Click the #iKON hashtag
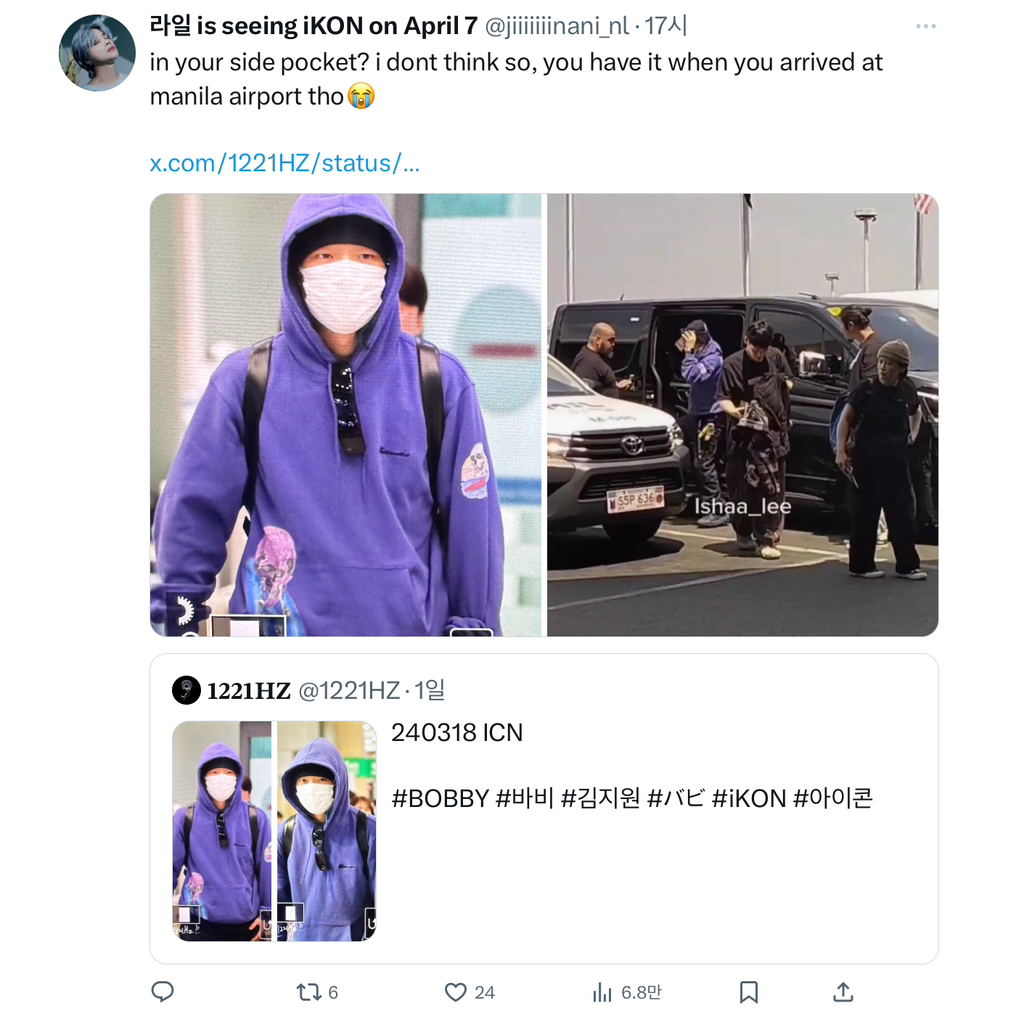 748,799
